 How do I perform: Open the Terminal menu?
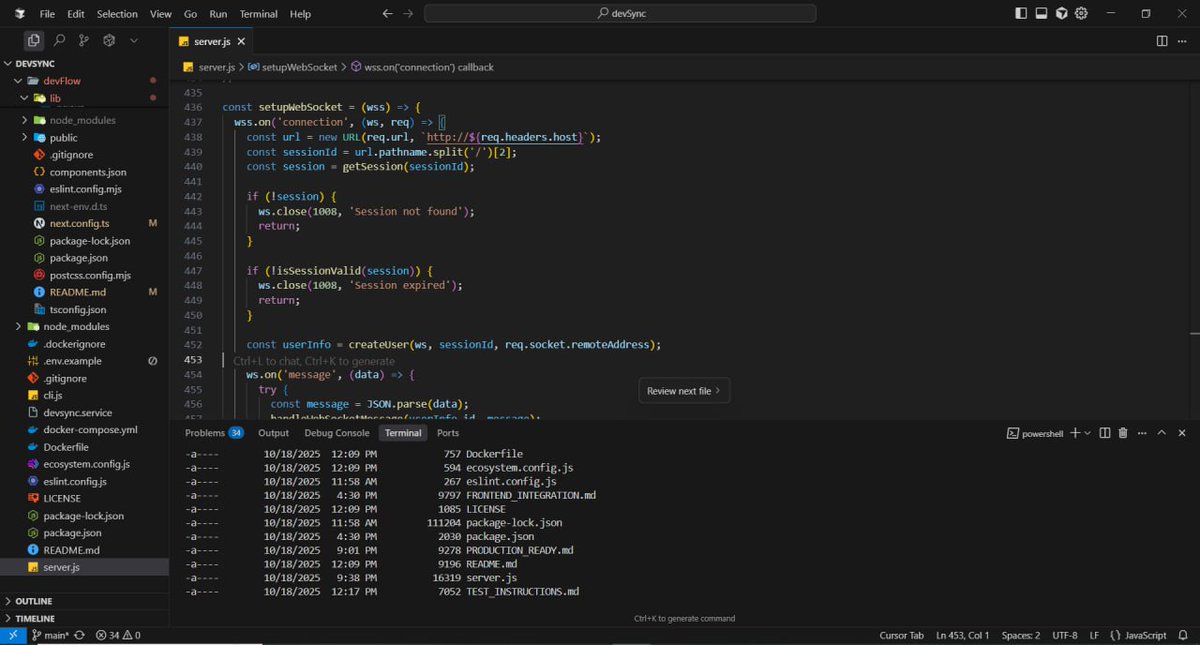click(x=258, y=14)
